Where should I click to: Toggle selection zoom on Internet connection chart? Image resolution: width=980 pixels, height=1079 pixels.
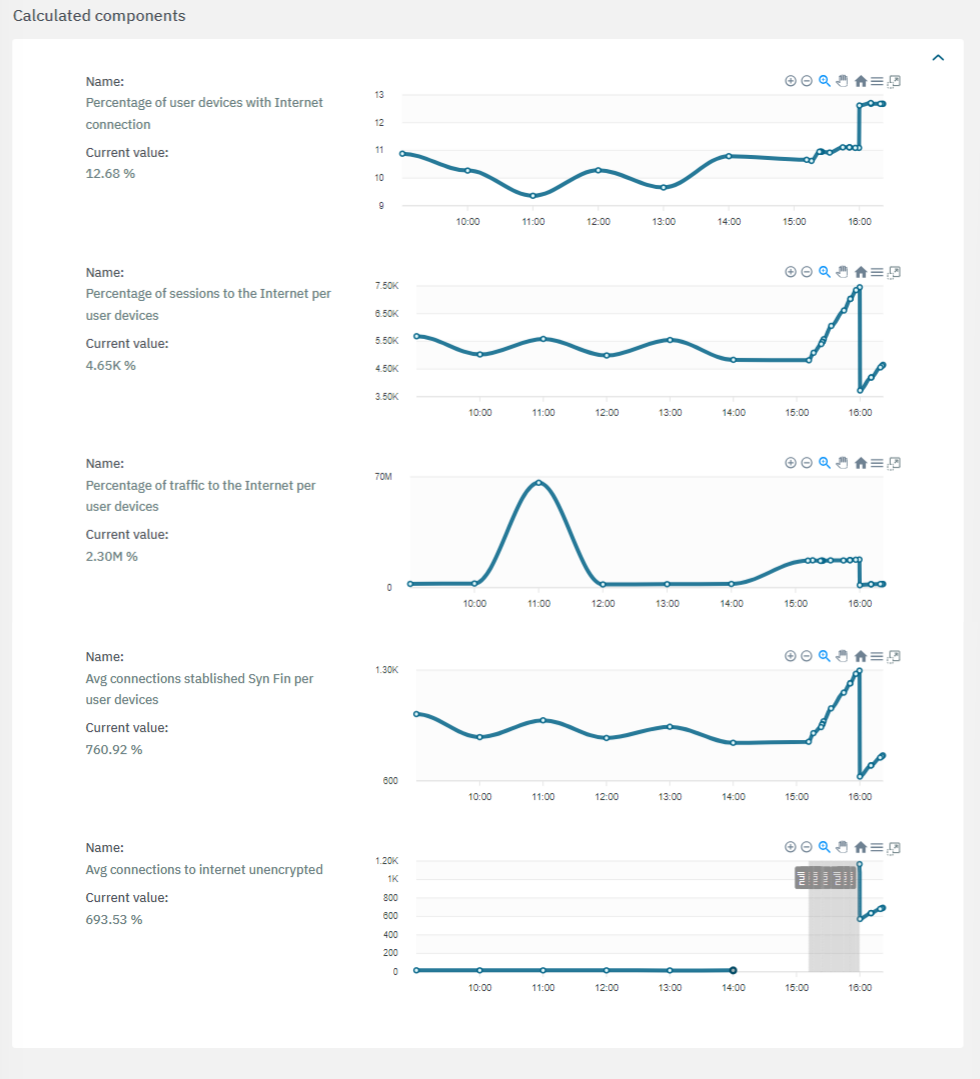coord(825,81)
